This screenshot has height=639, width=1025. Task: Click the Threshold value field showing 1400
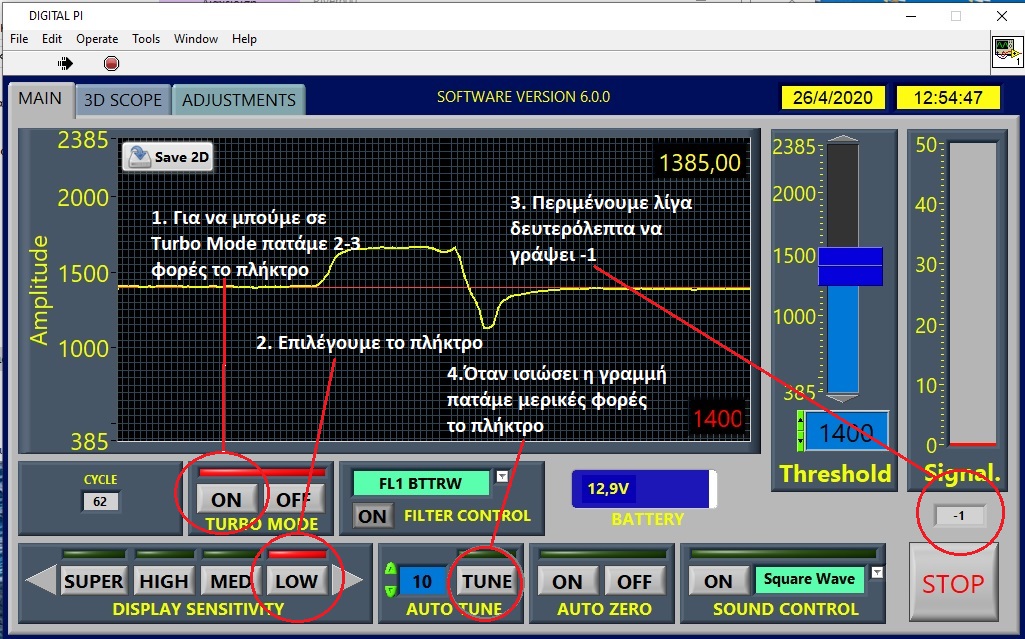(846, 433)
